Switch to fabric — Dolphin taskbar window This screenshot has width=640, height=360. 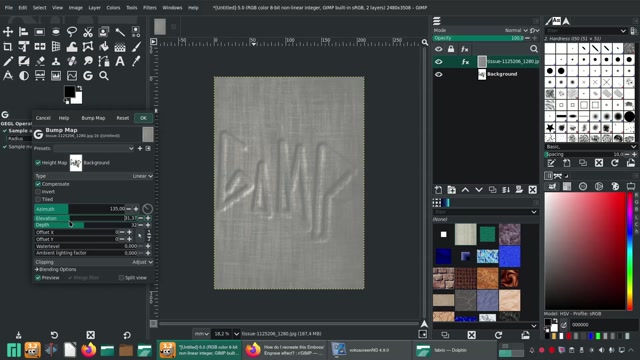click(x=454, y=350)
